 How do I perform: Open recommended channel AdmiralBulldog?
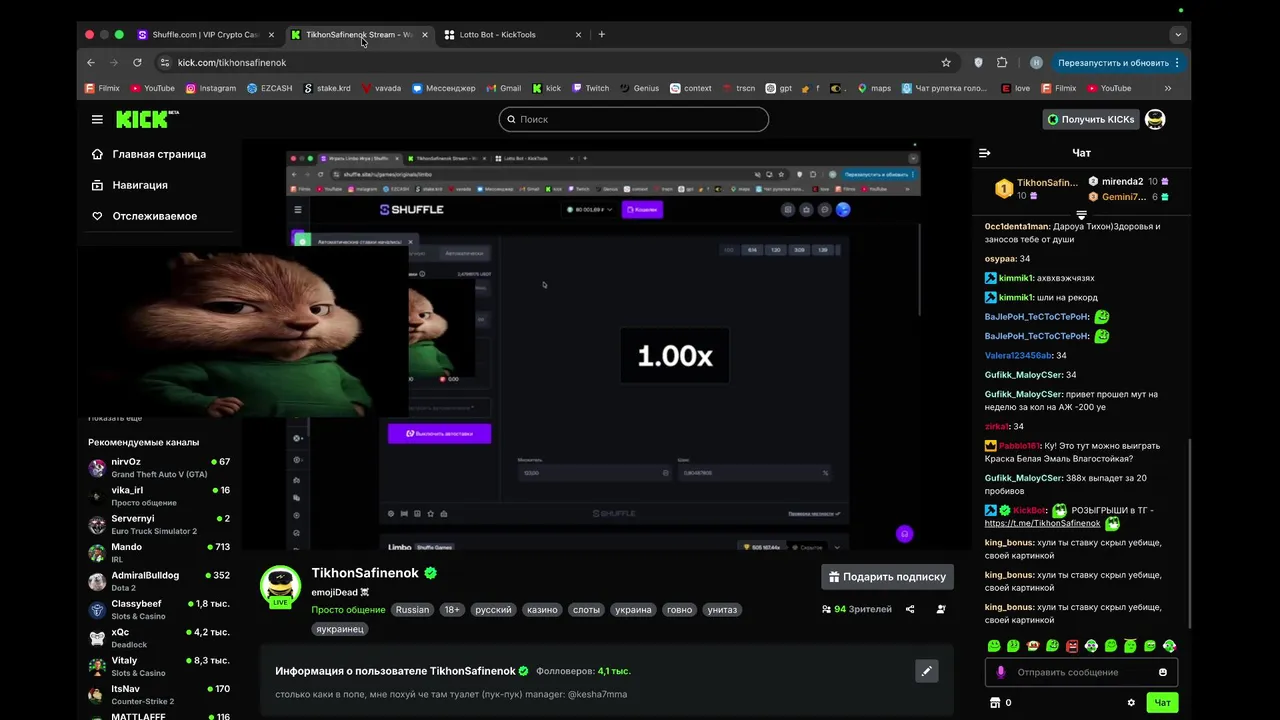(x=160, y=581)
